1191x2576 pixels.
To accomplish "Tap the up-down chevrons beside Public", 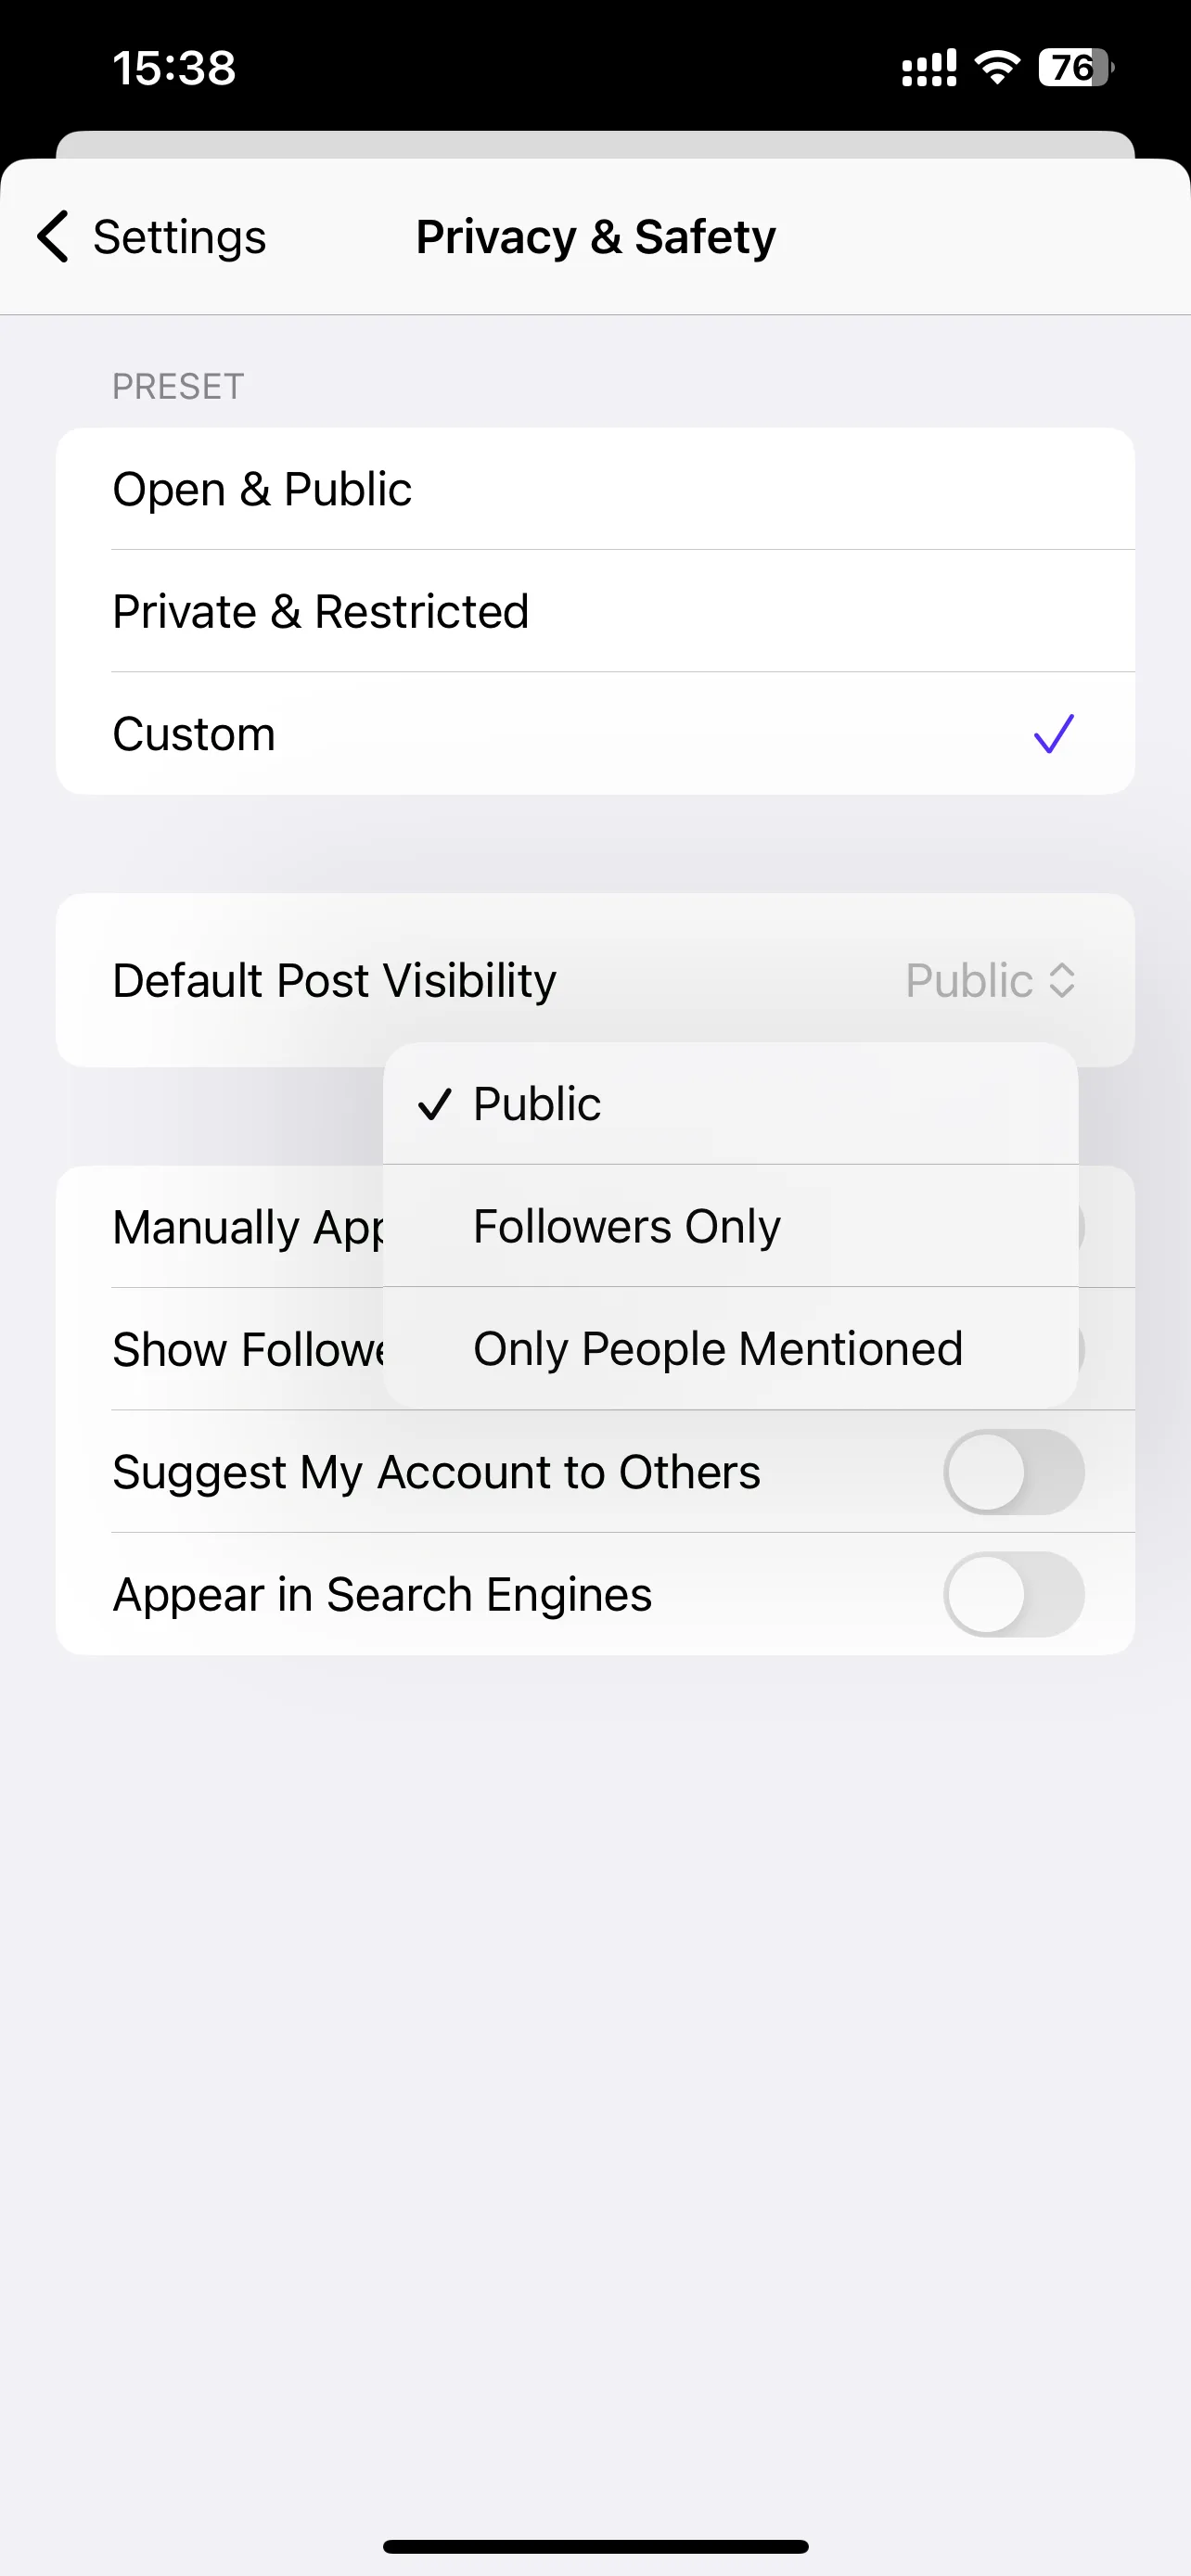I will 1062,980.
